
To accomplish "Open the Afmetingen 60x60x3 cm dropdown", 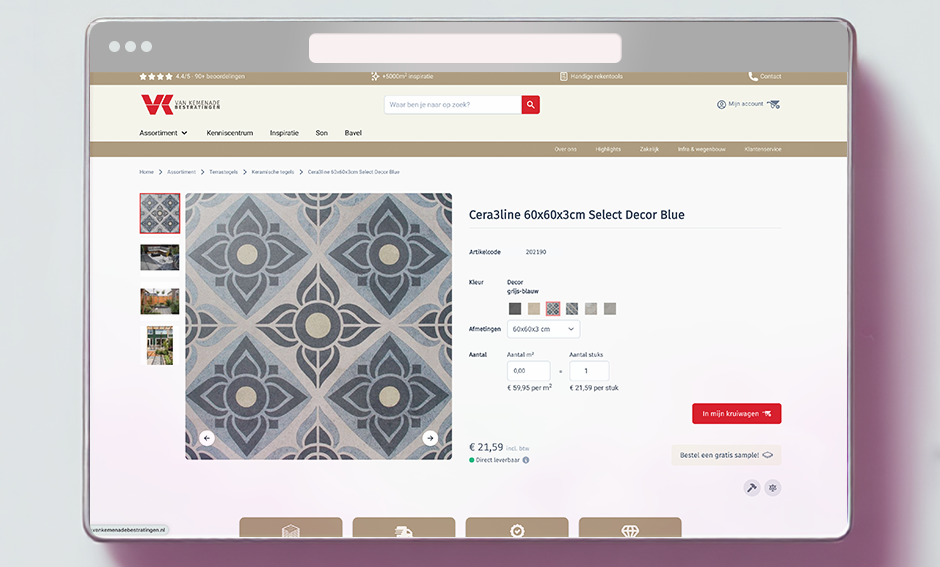I will [543, 329].
